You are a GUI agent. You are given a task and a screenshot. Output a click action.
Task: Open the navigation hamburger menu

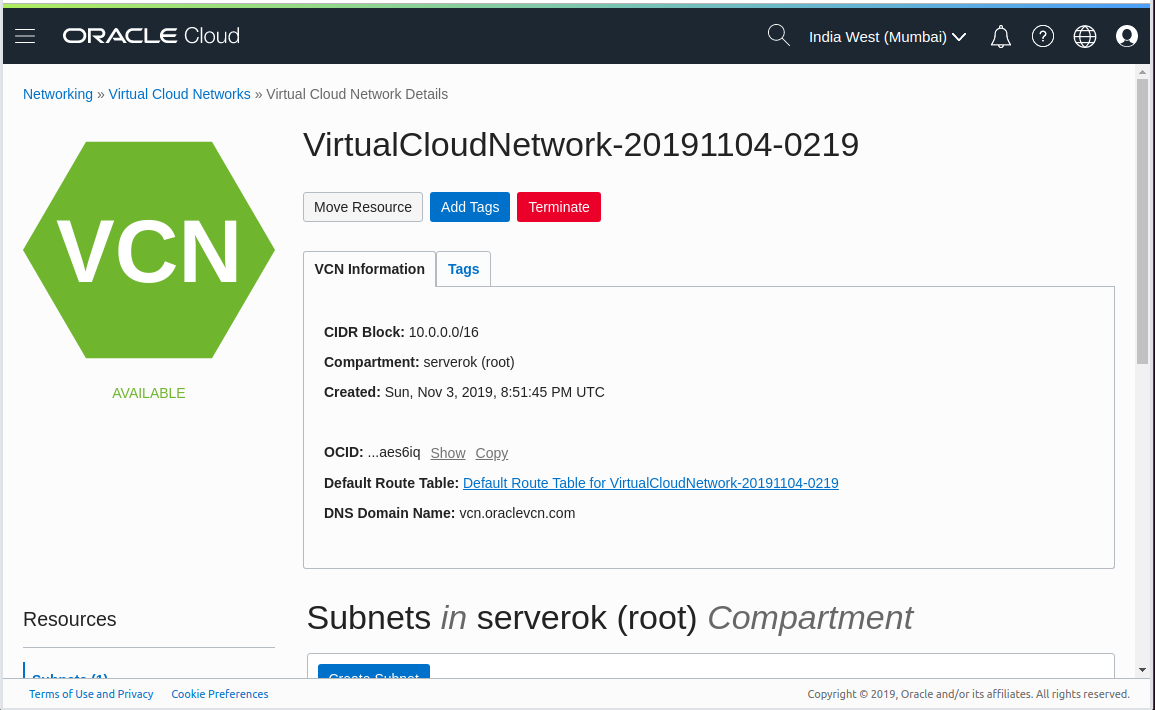point(24,36)
